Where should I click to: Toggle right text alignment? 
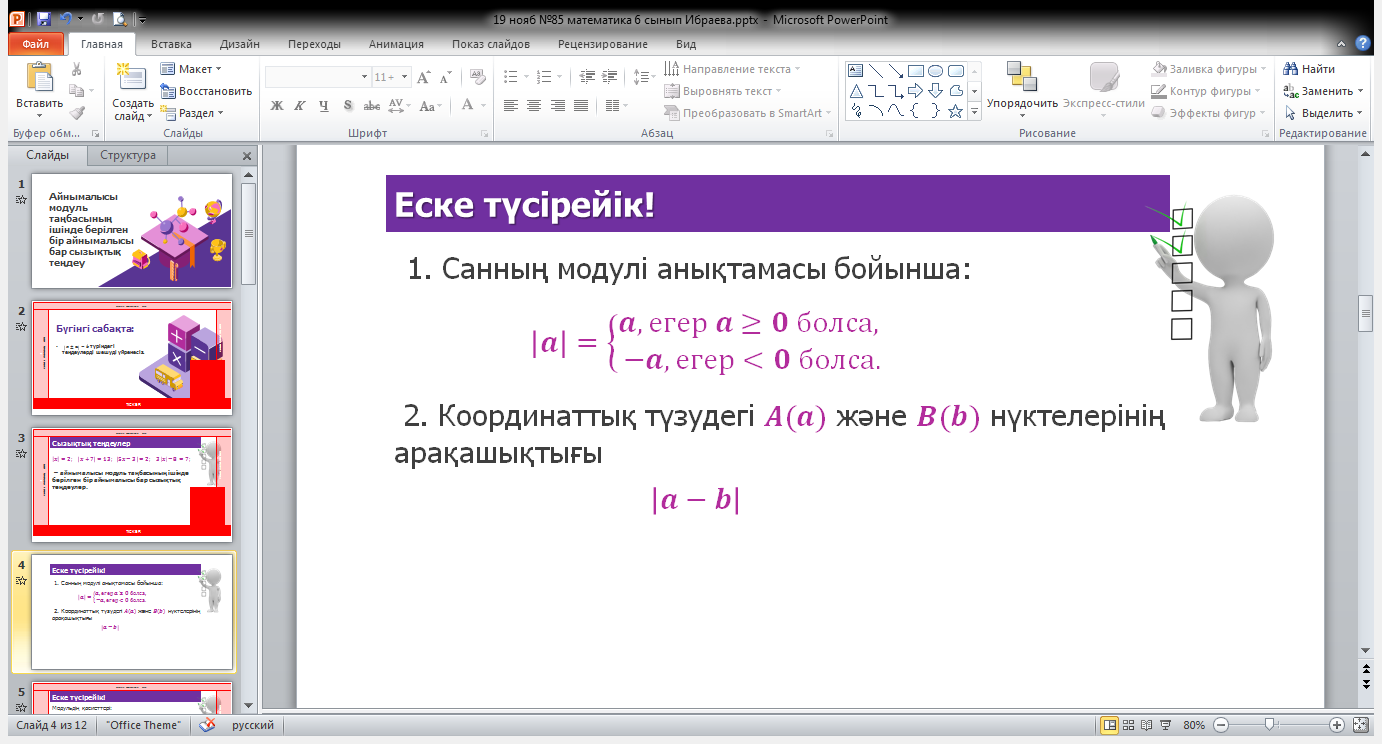click(x=557, y=105)
